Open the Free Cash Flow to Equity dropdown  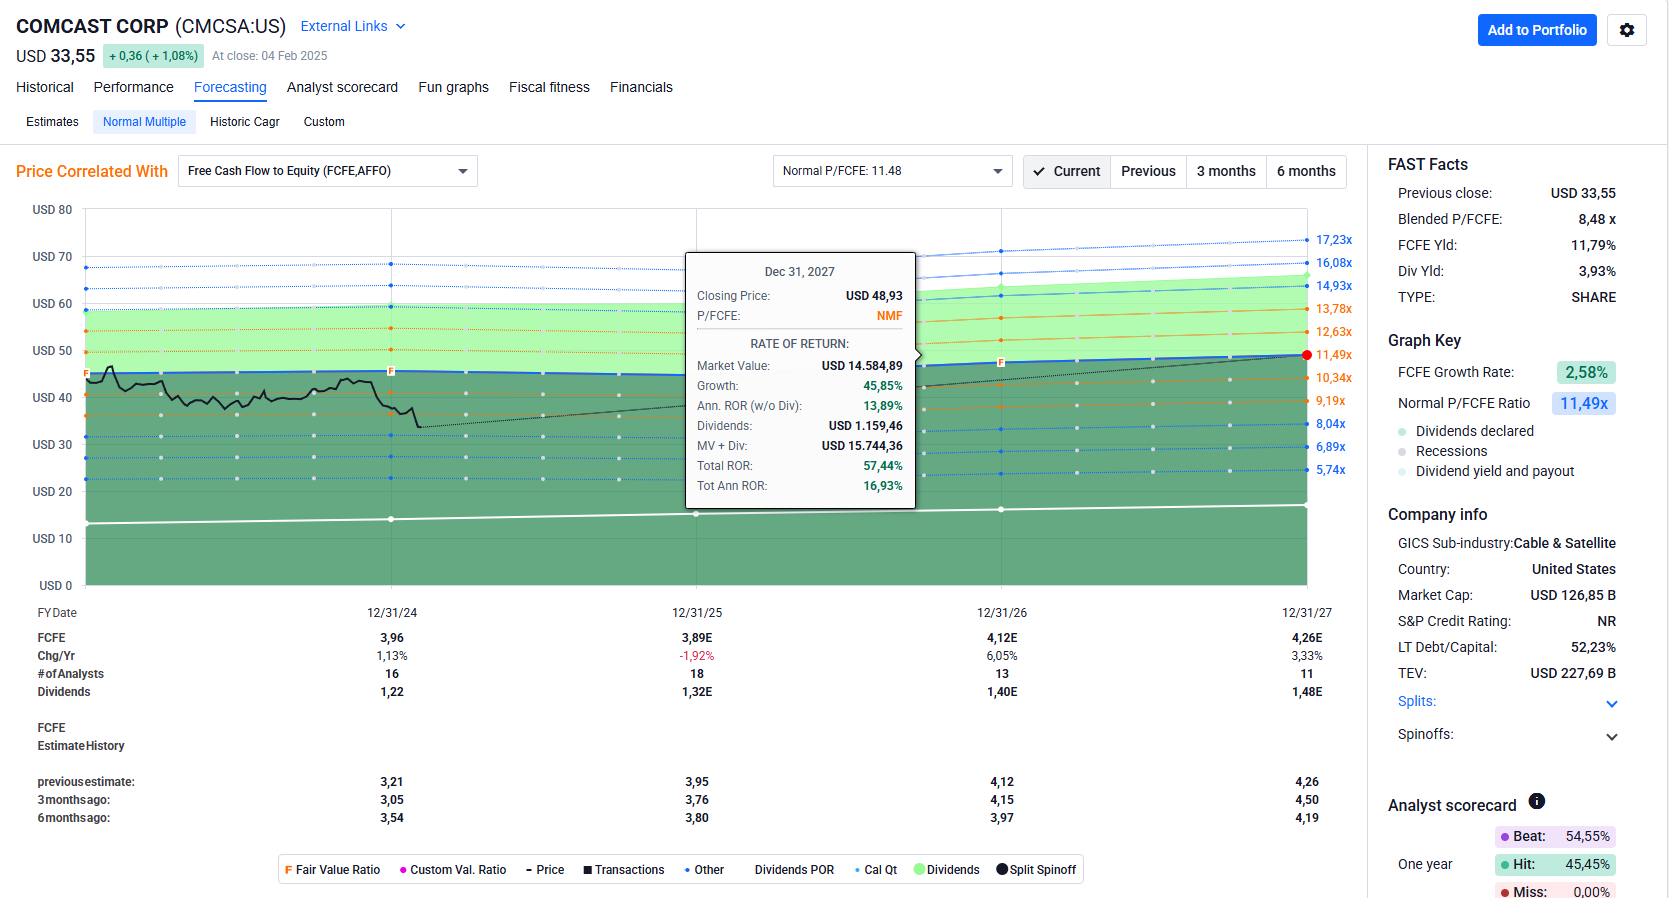tap(327, 171)
